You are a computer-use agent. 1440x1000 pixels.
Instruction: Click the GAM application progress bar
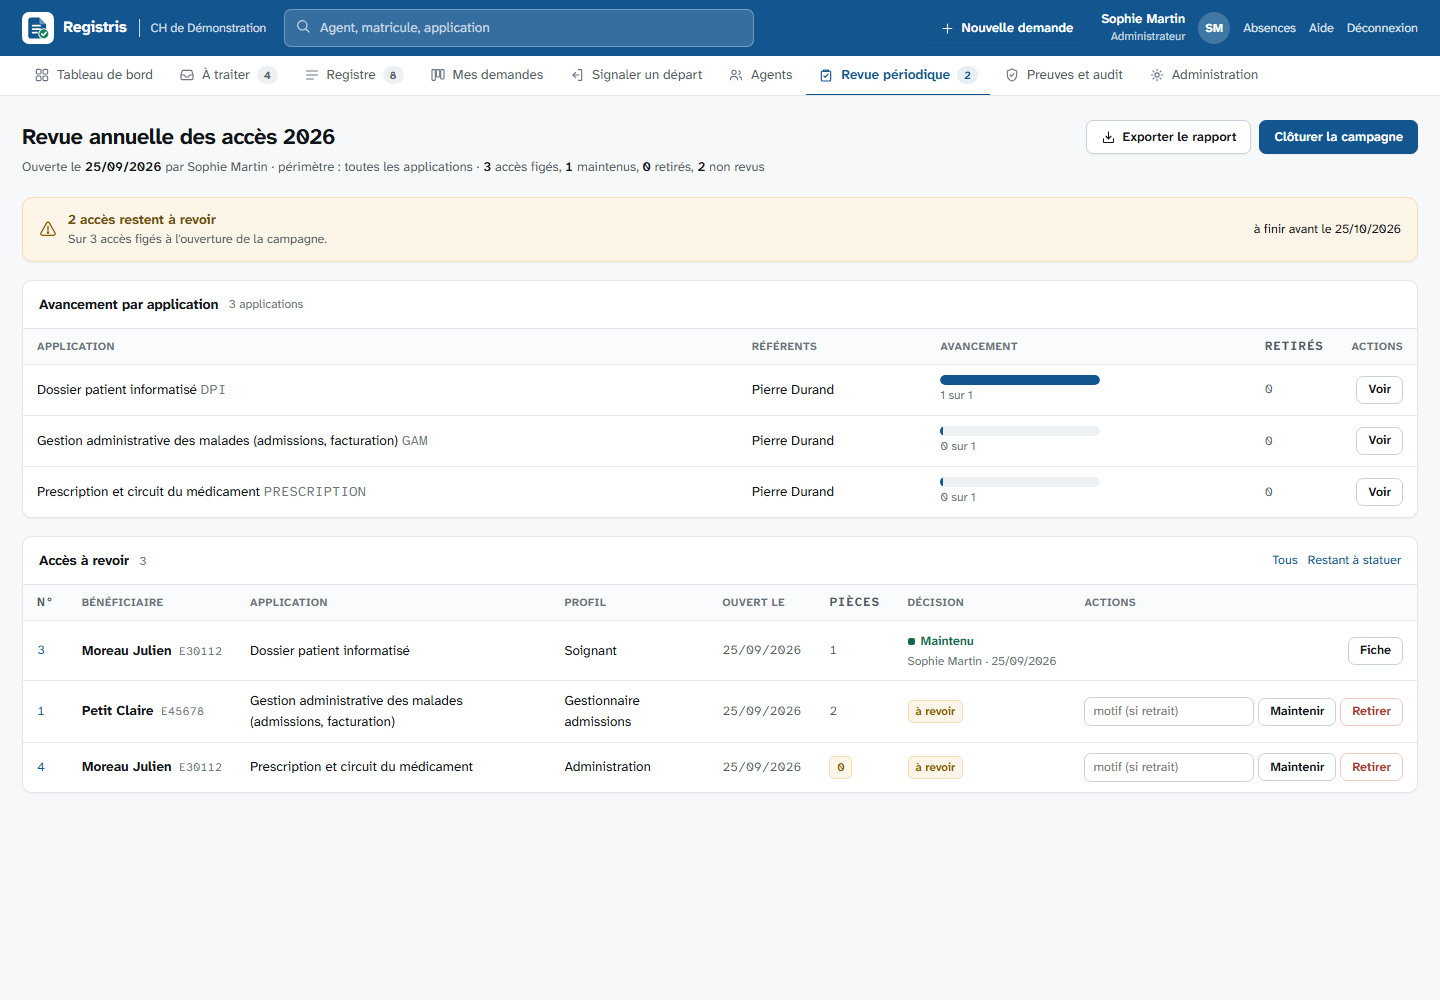point(1020,431)
